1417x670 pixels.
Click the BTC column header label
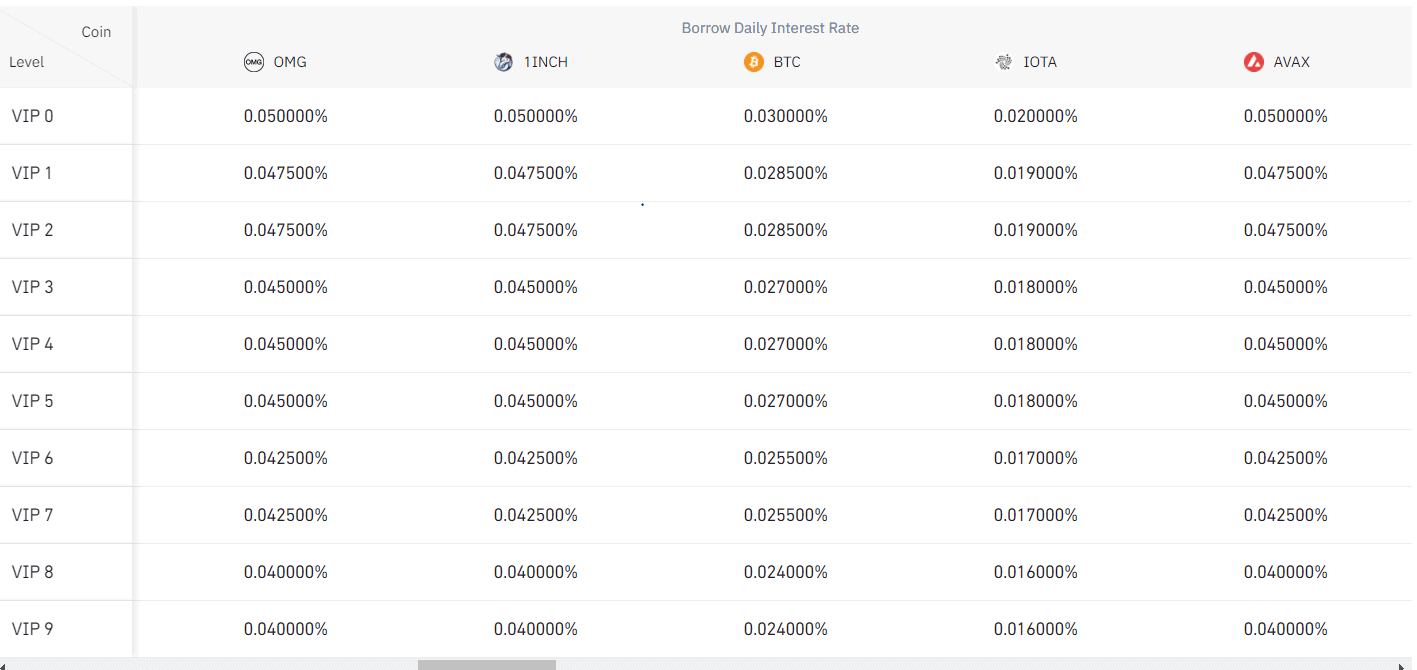pos(787,62)
